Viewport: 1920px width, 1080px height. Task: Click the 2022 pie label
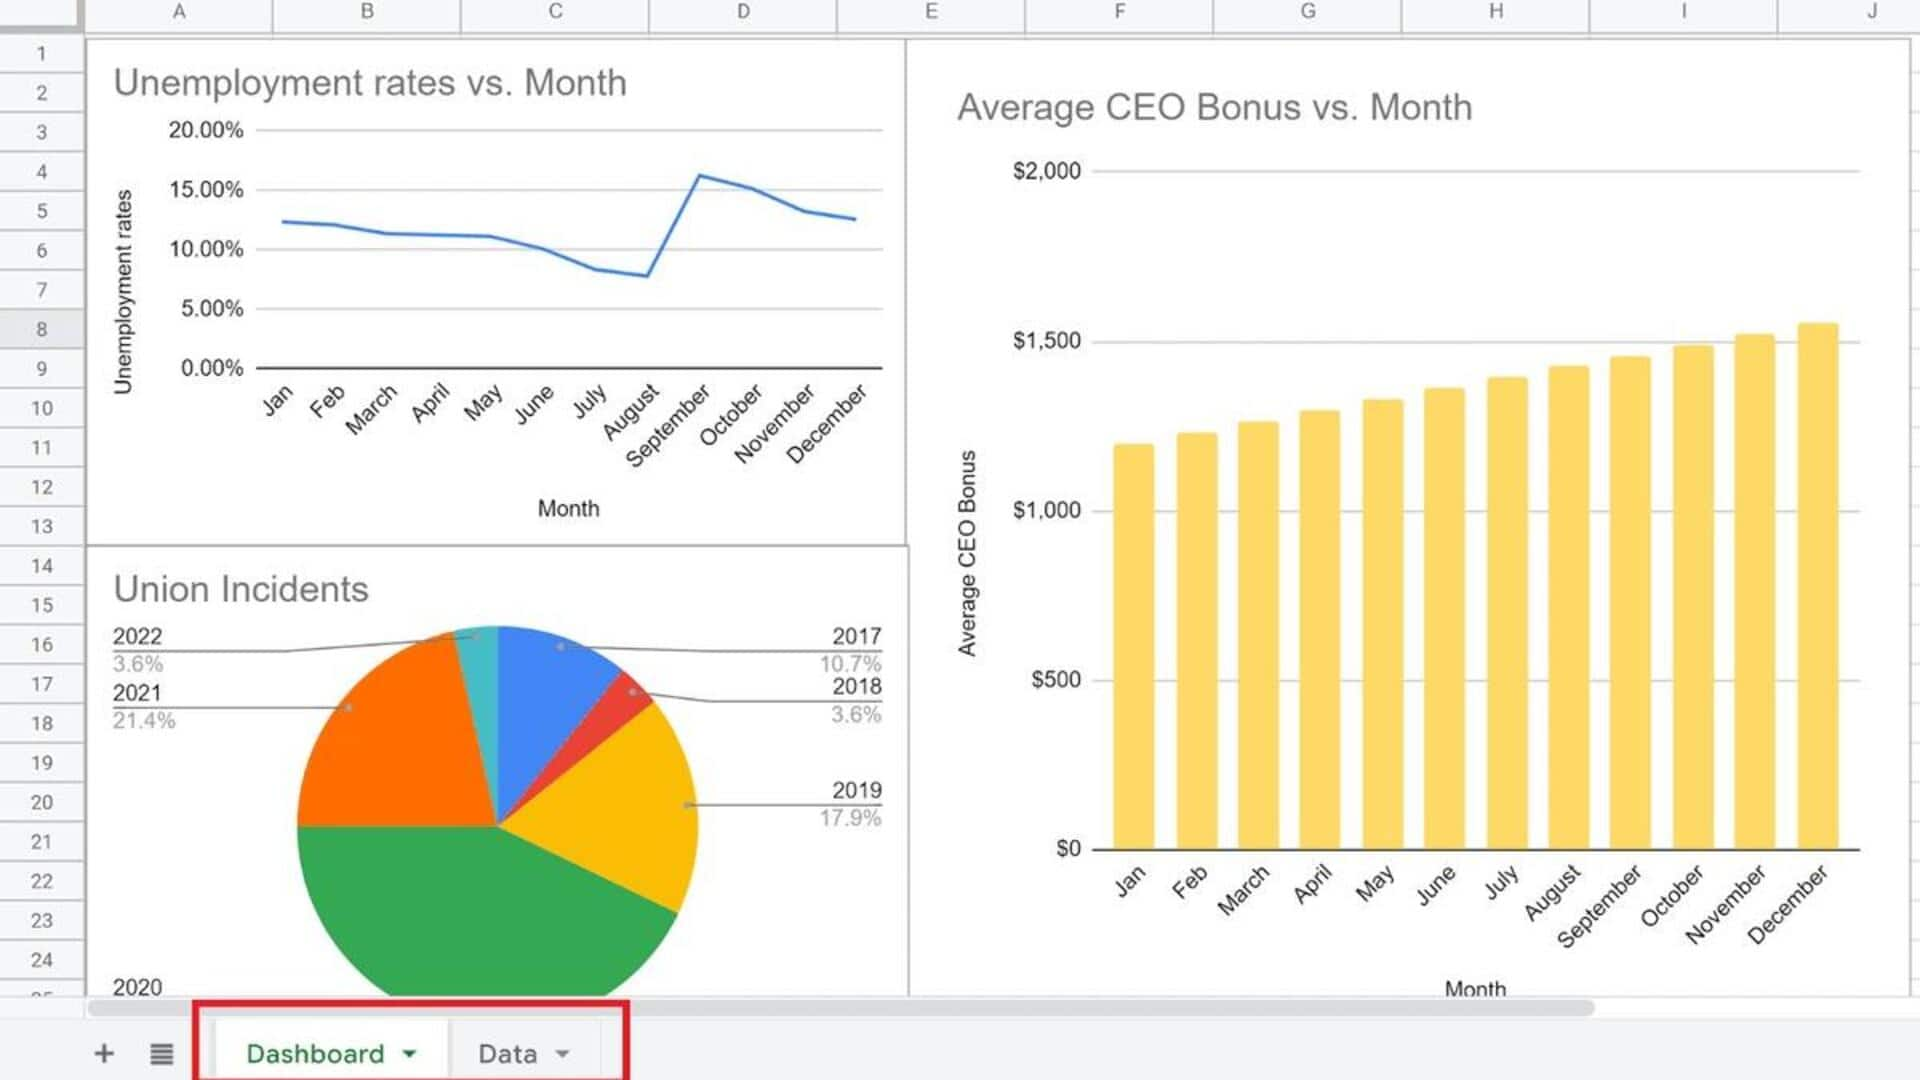(137, 636)
